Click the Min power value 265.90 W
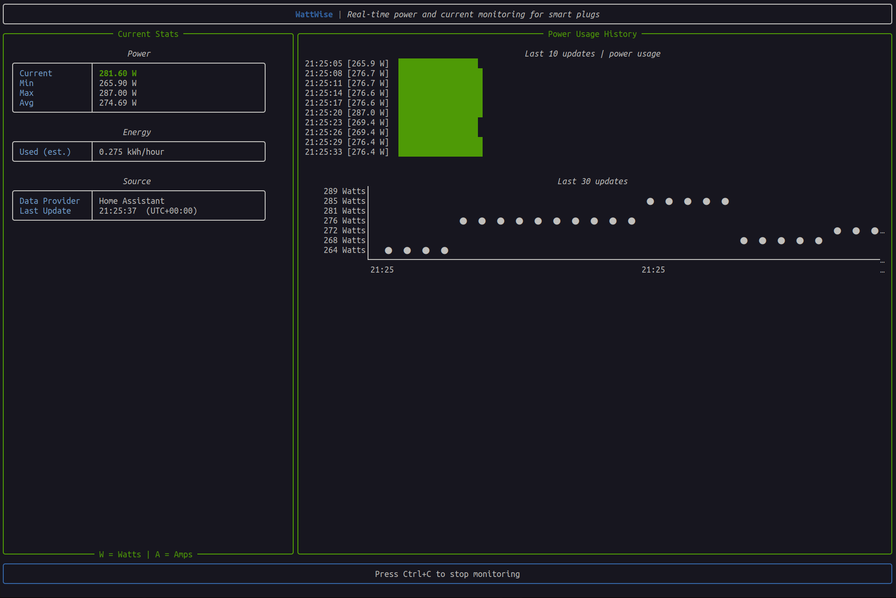 (118, 83)
